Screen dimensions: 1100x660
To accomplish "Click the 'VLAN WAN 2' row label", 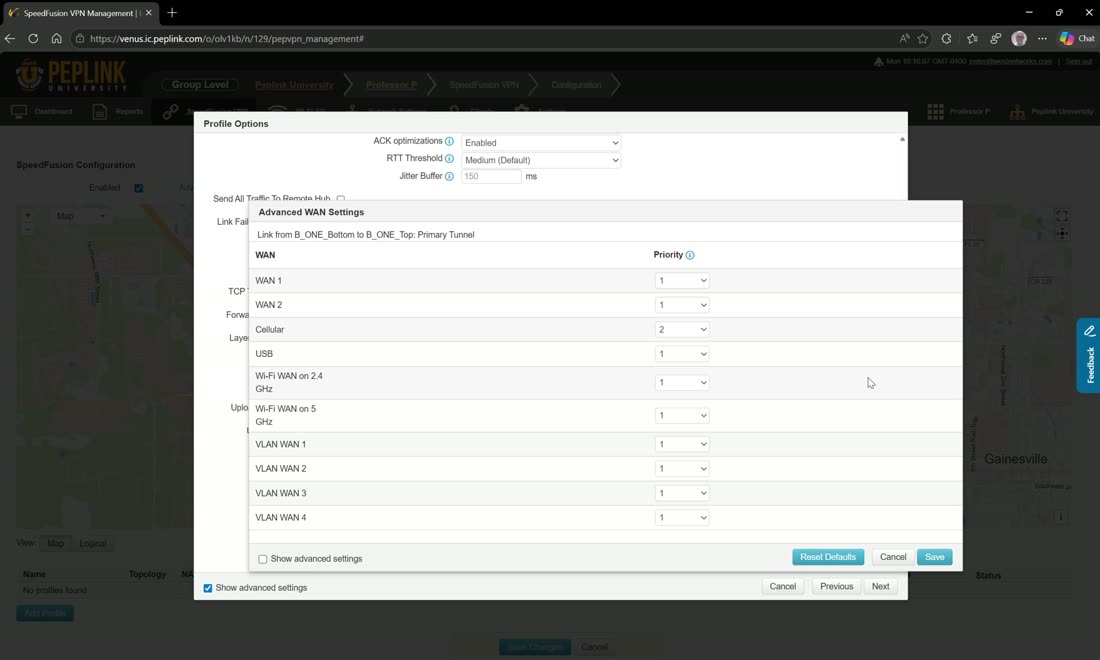I will point(281,469).
